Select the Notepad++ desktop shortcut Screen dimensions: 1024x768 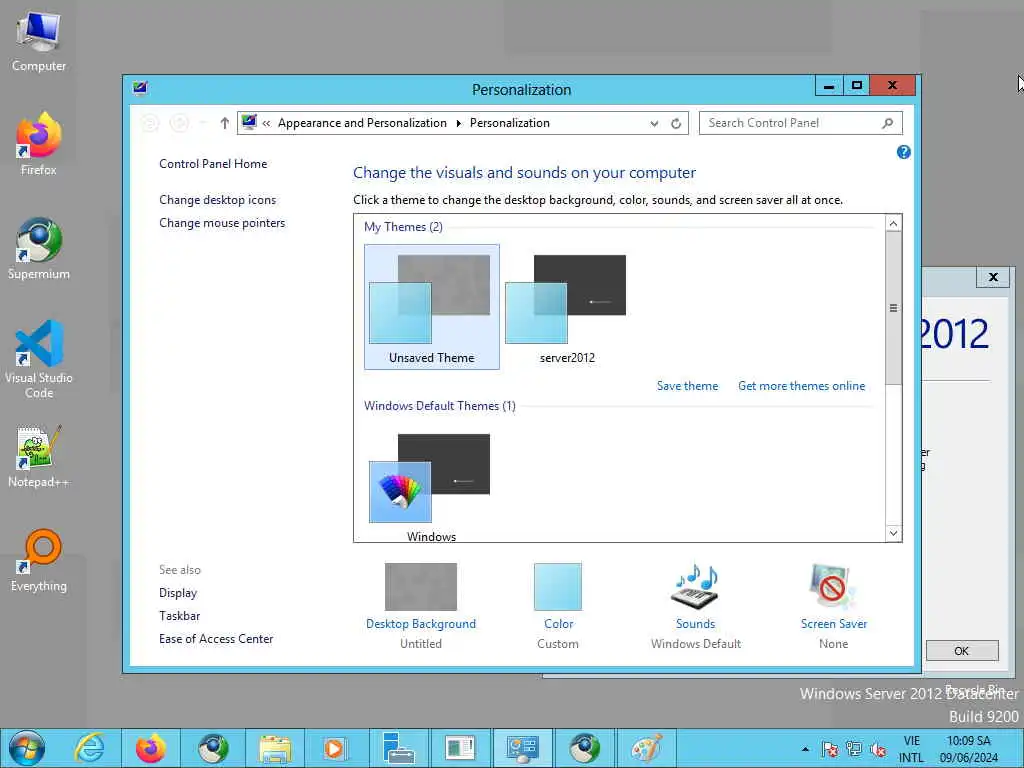pos(39,456)
